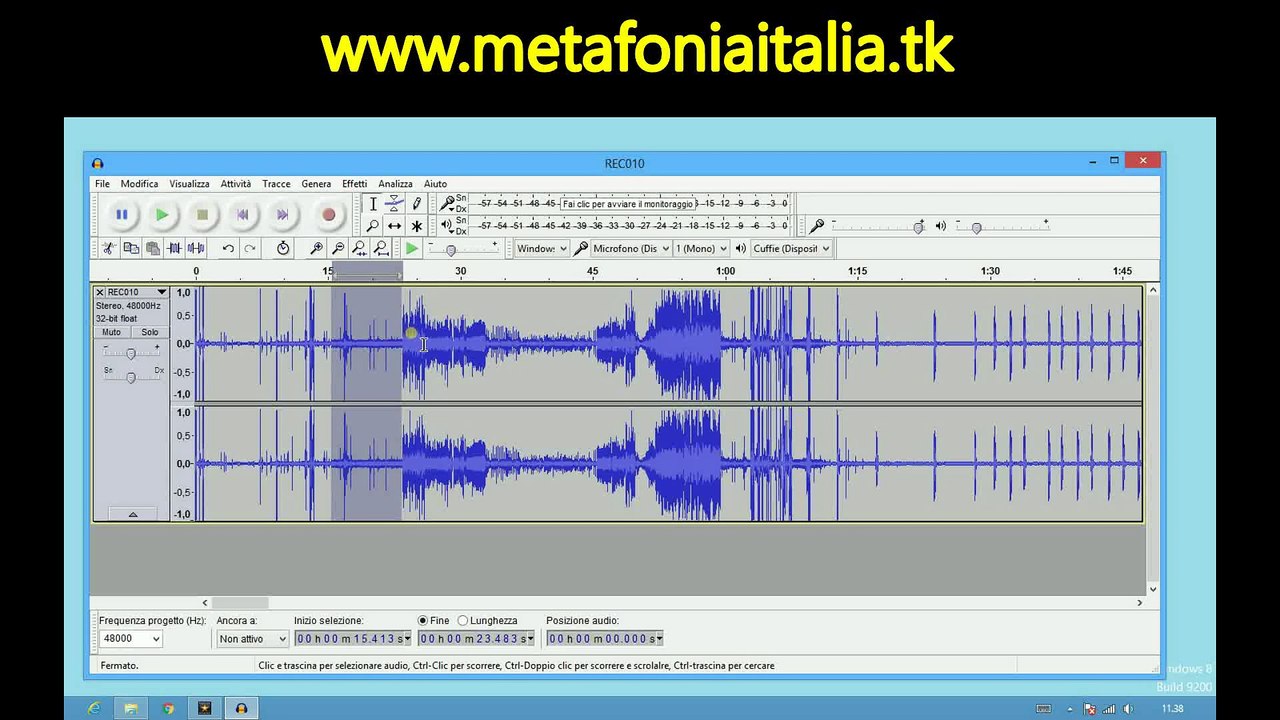Image resolution: width=1280 pixels, height=720 pixels.
Task: Open the Visualizza menu
Action: 189,184
